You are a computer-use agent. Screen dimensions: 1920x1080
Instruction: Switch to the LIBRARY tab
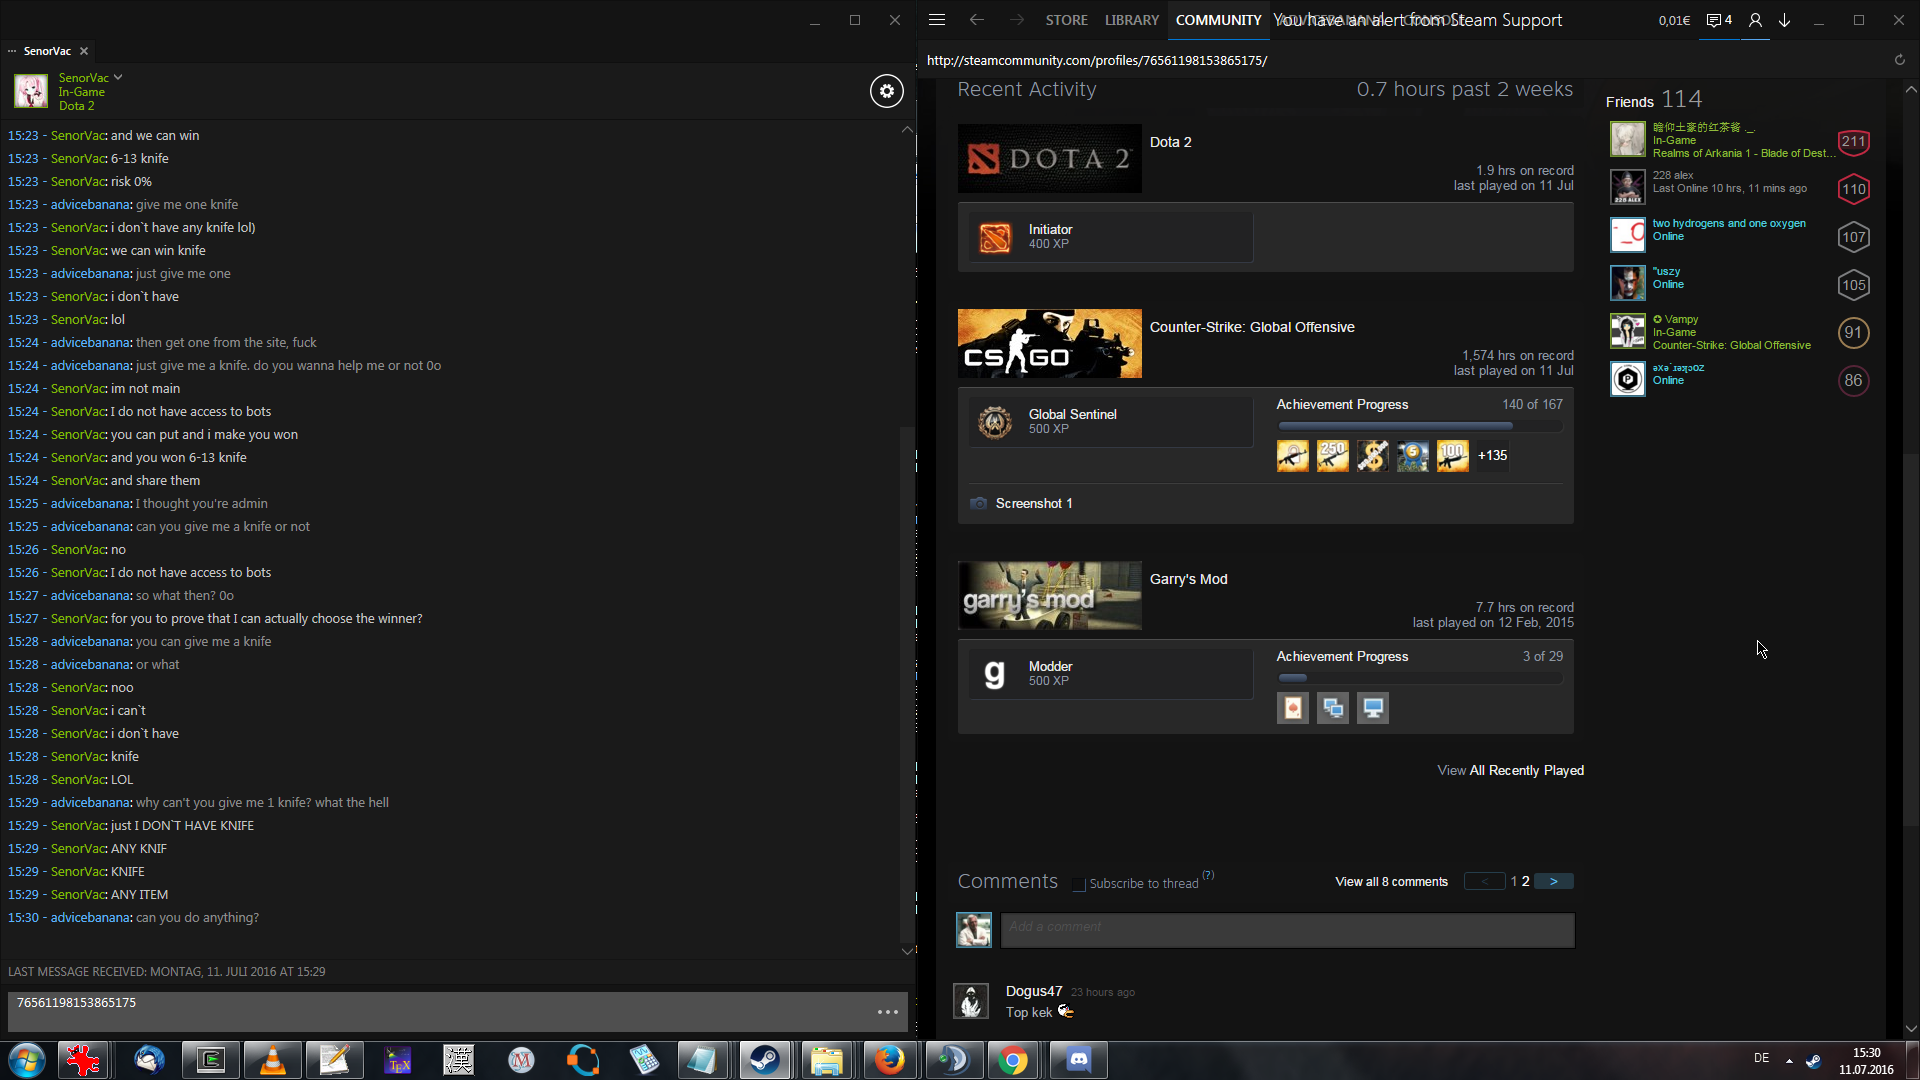[x=1131, y=20]
